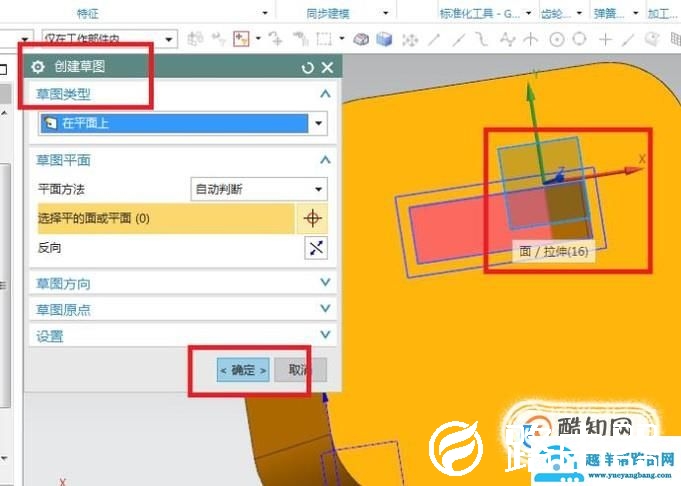Click the Point on Curve snap icon
This screenshot has height=486, width=681.
click(x=628, y=40)
